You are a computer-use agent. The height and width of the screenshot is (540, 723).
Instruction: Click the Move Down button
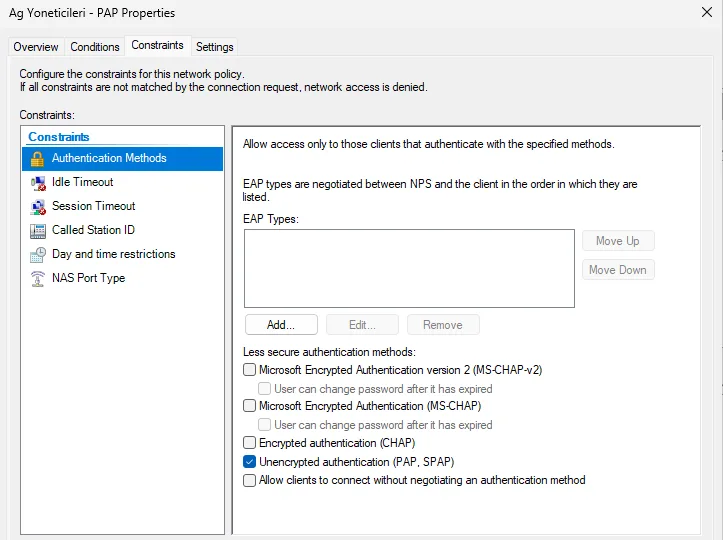[618, 270]
